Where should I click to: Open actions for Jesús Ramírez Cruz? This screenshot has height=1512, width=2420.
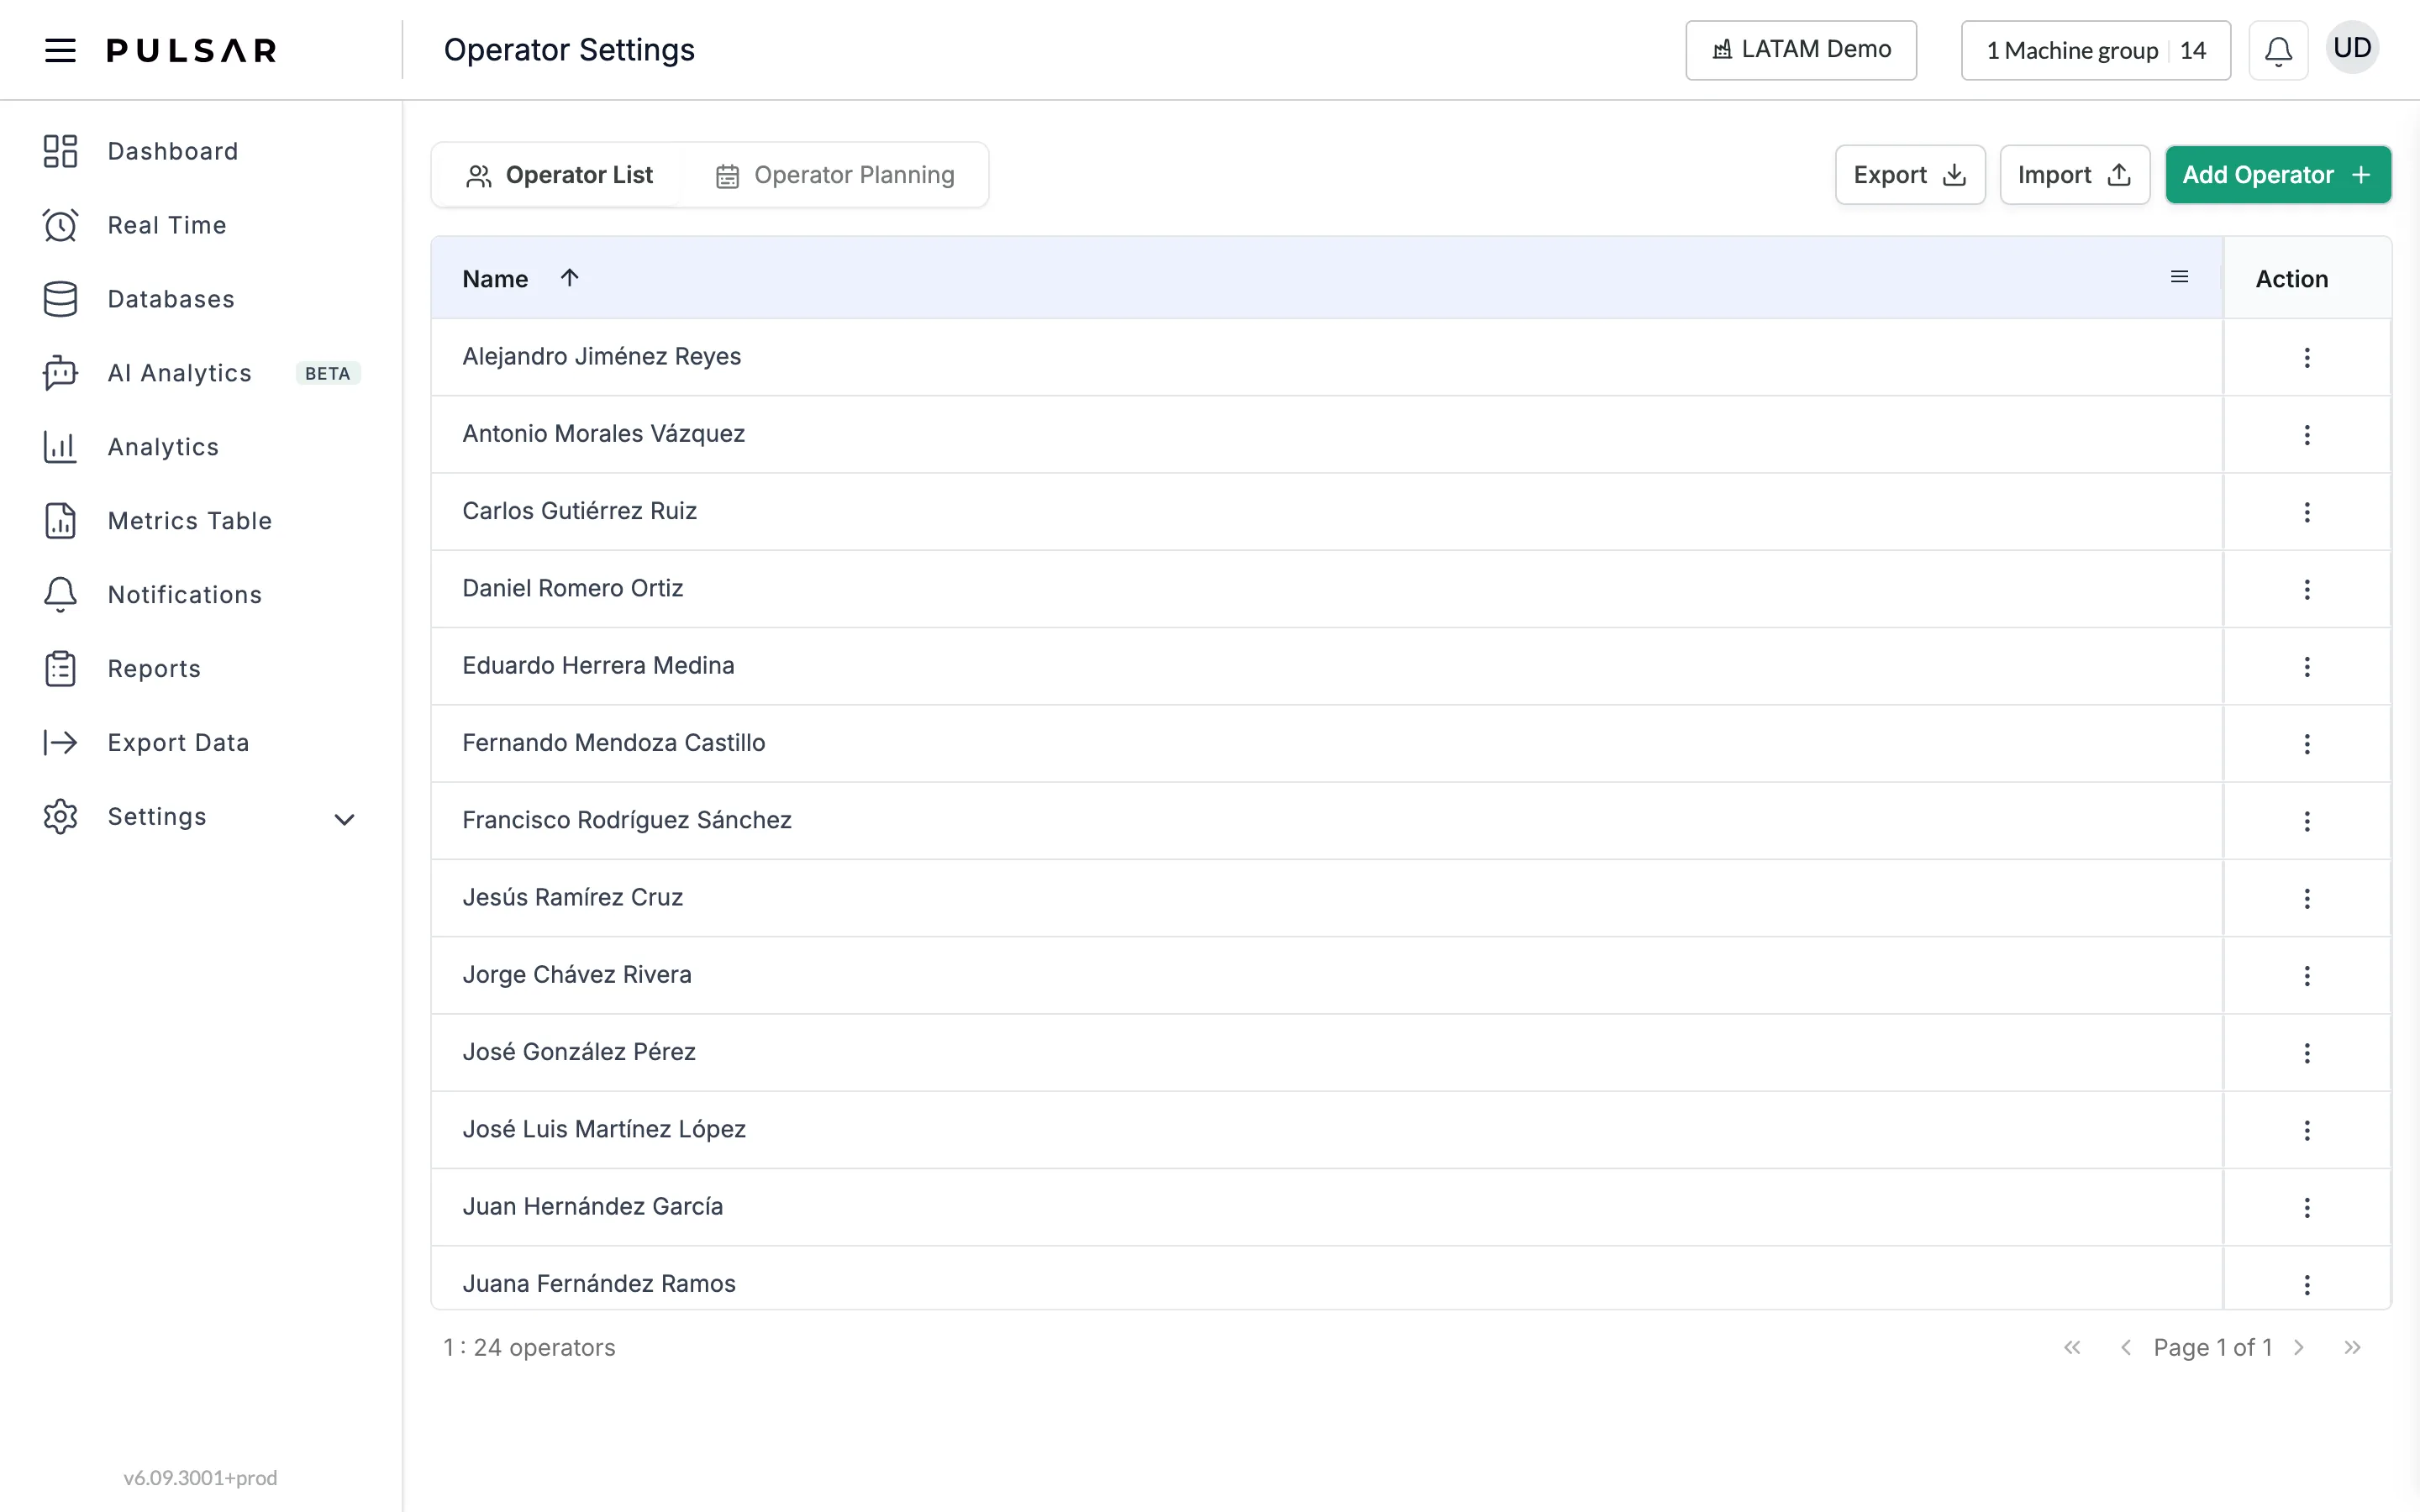(2307, 898)
